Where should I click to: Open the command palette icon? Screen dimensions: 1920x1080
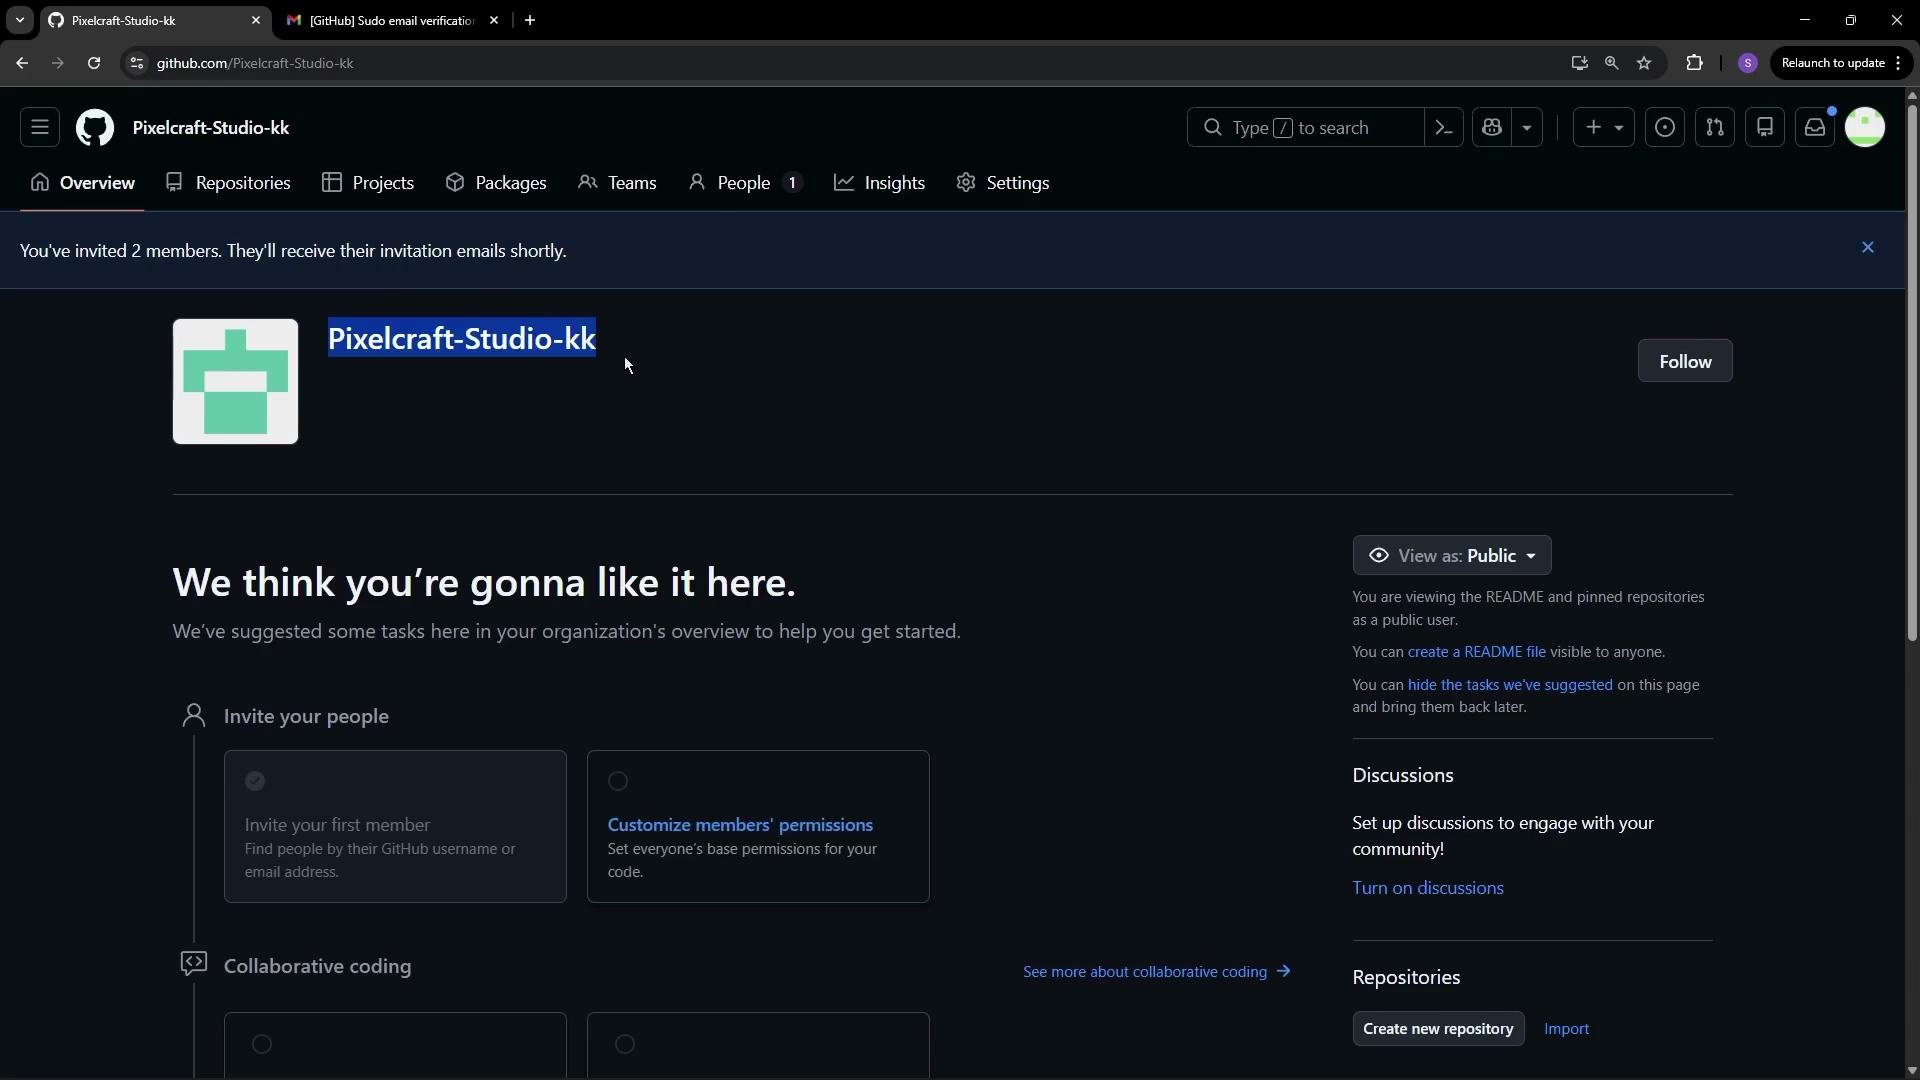1444,128
